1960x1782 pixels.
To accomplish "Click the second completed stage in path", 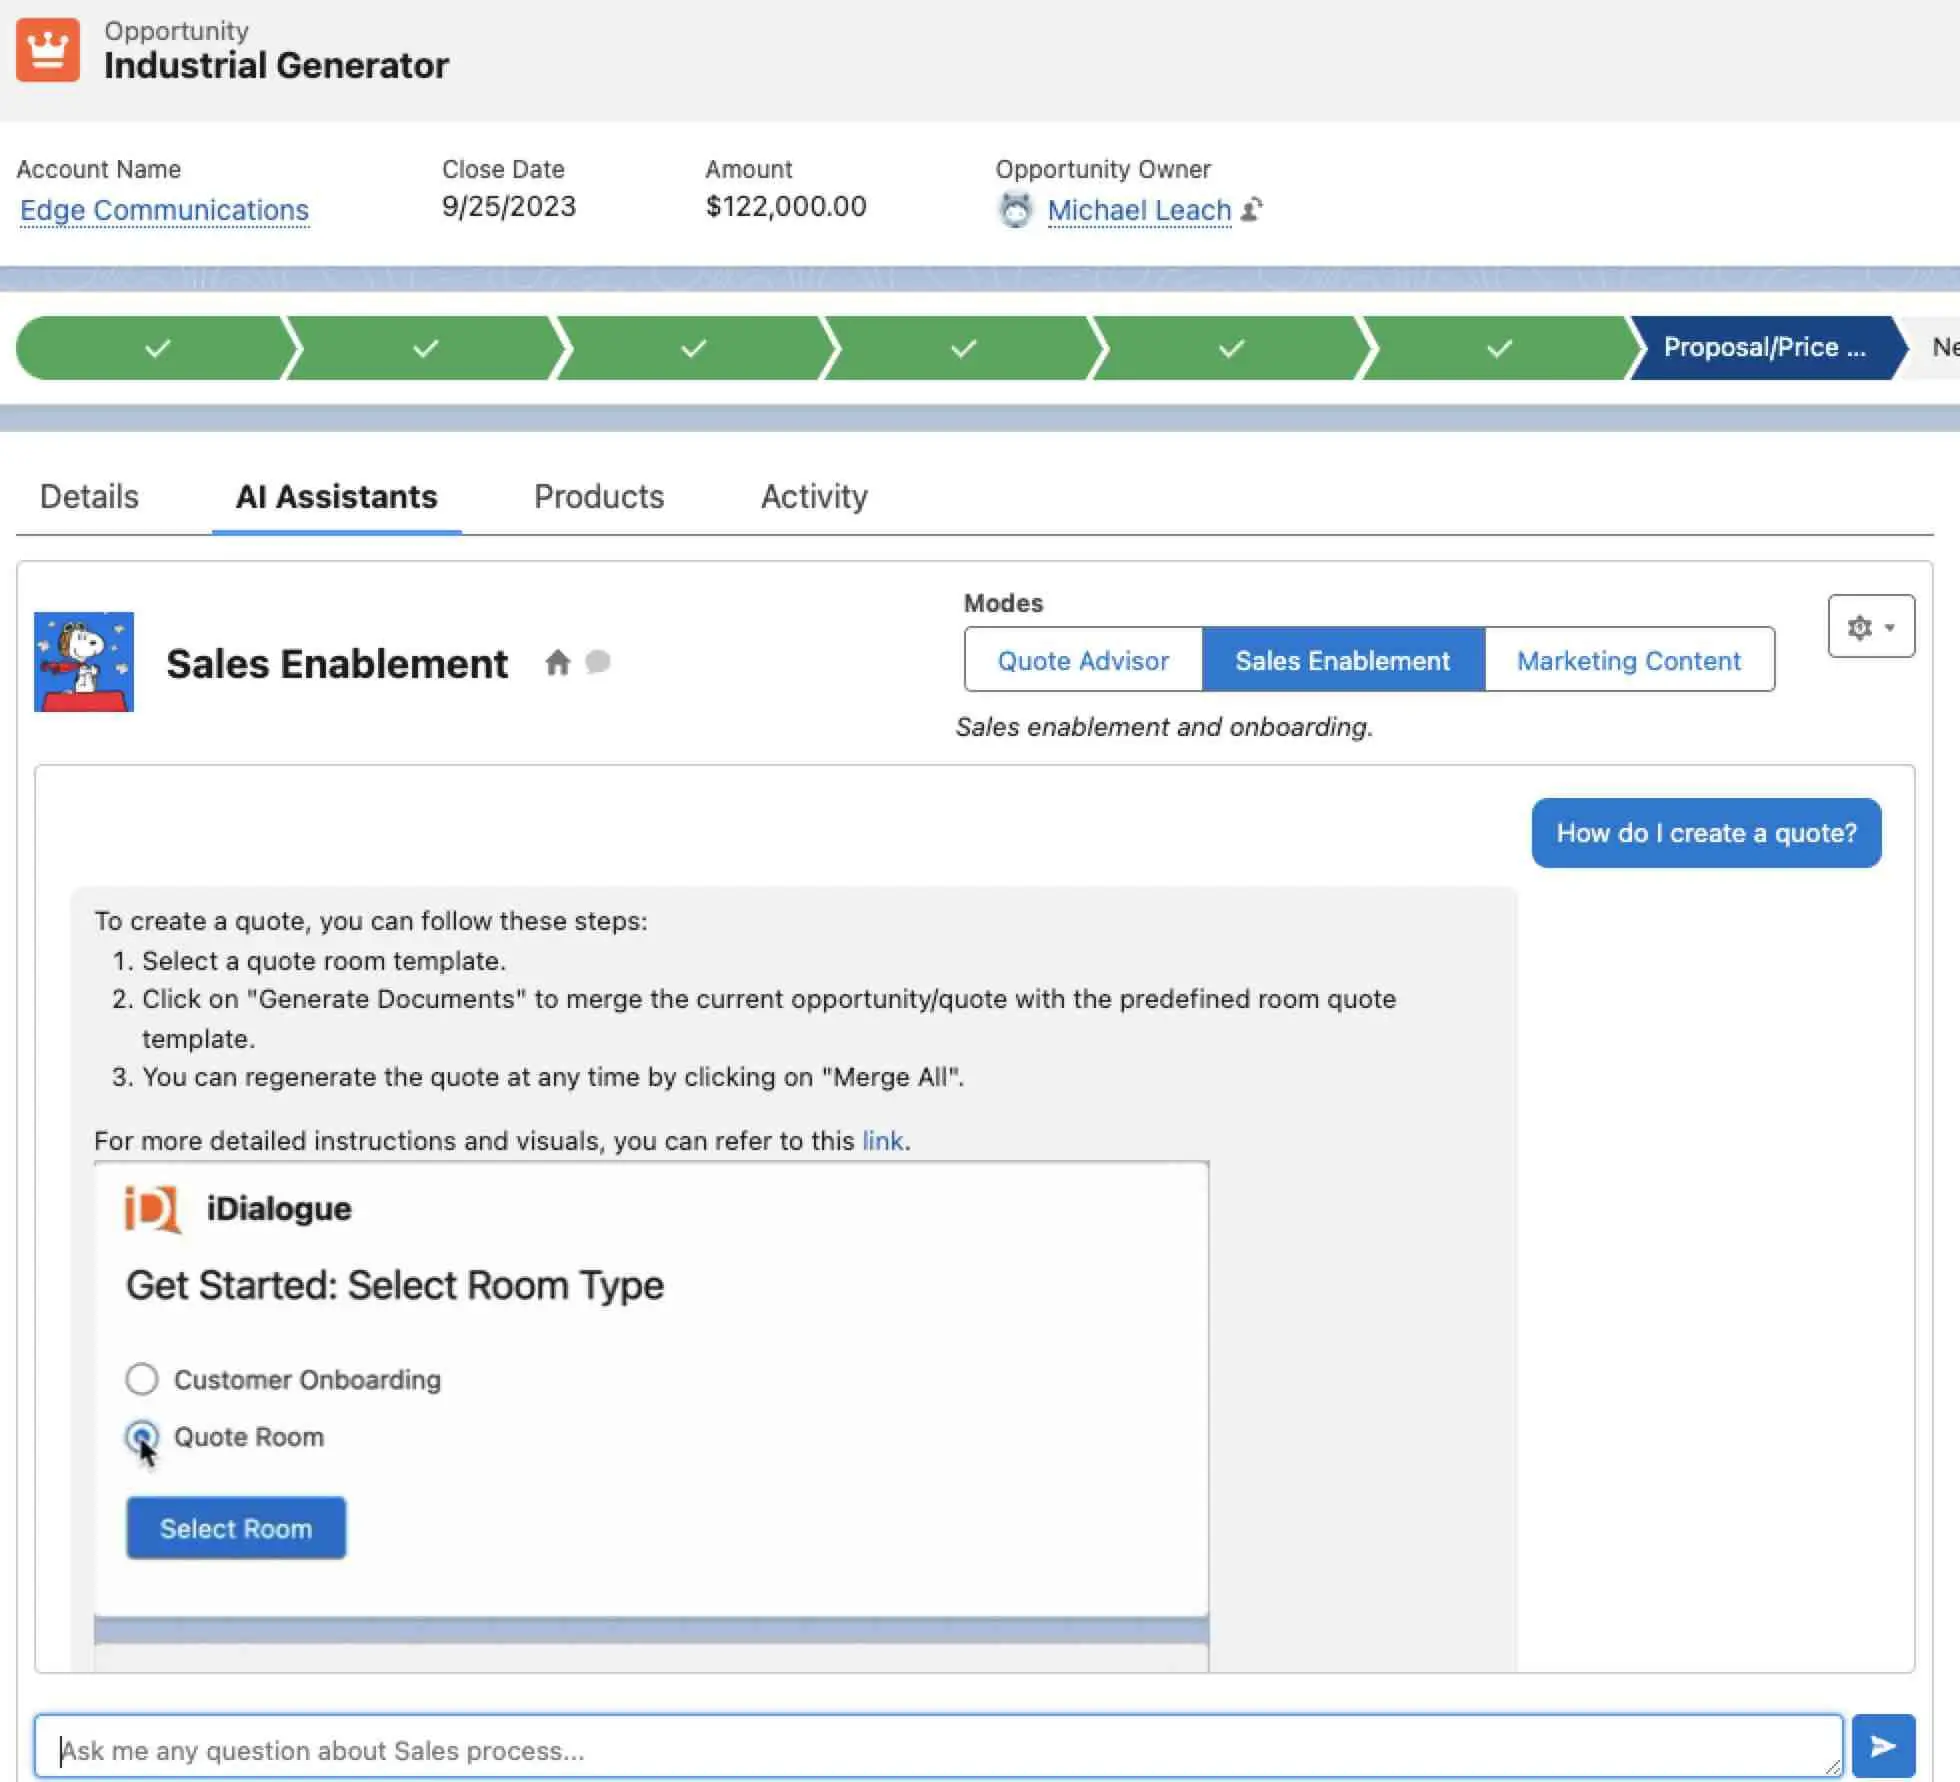I will pos(426,348).
